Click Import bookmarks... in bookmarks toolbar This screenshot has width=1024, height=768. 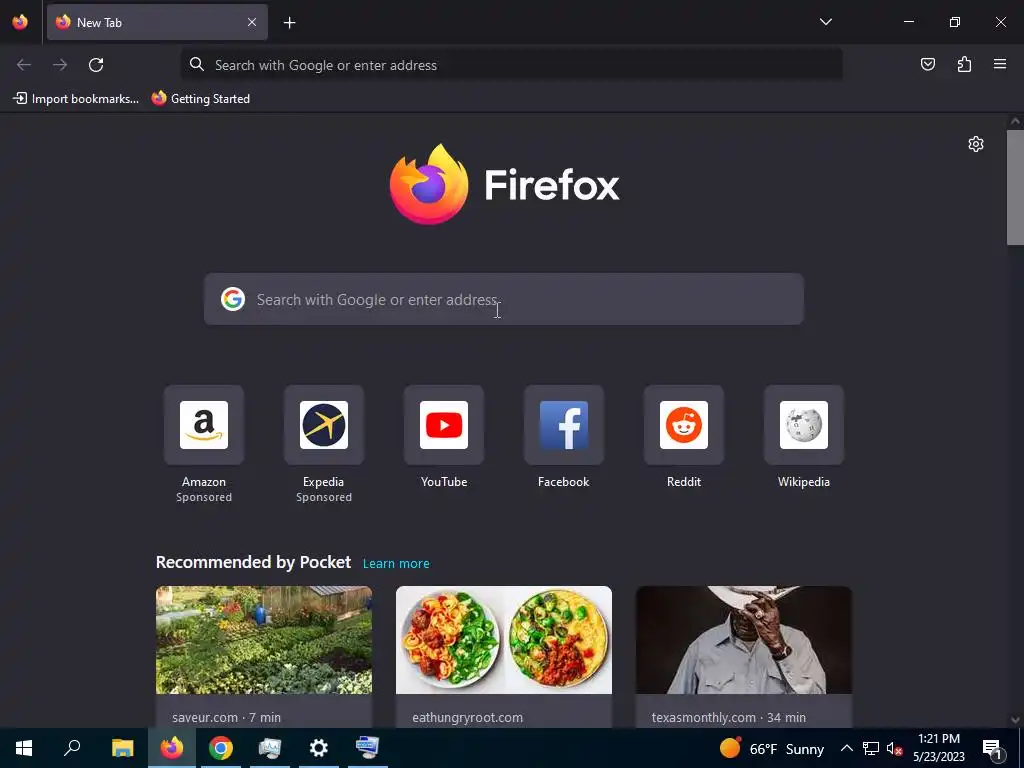(x=76, y=99)
